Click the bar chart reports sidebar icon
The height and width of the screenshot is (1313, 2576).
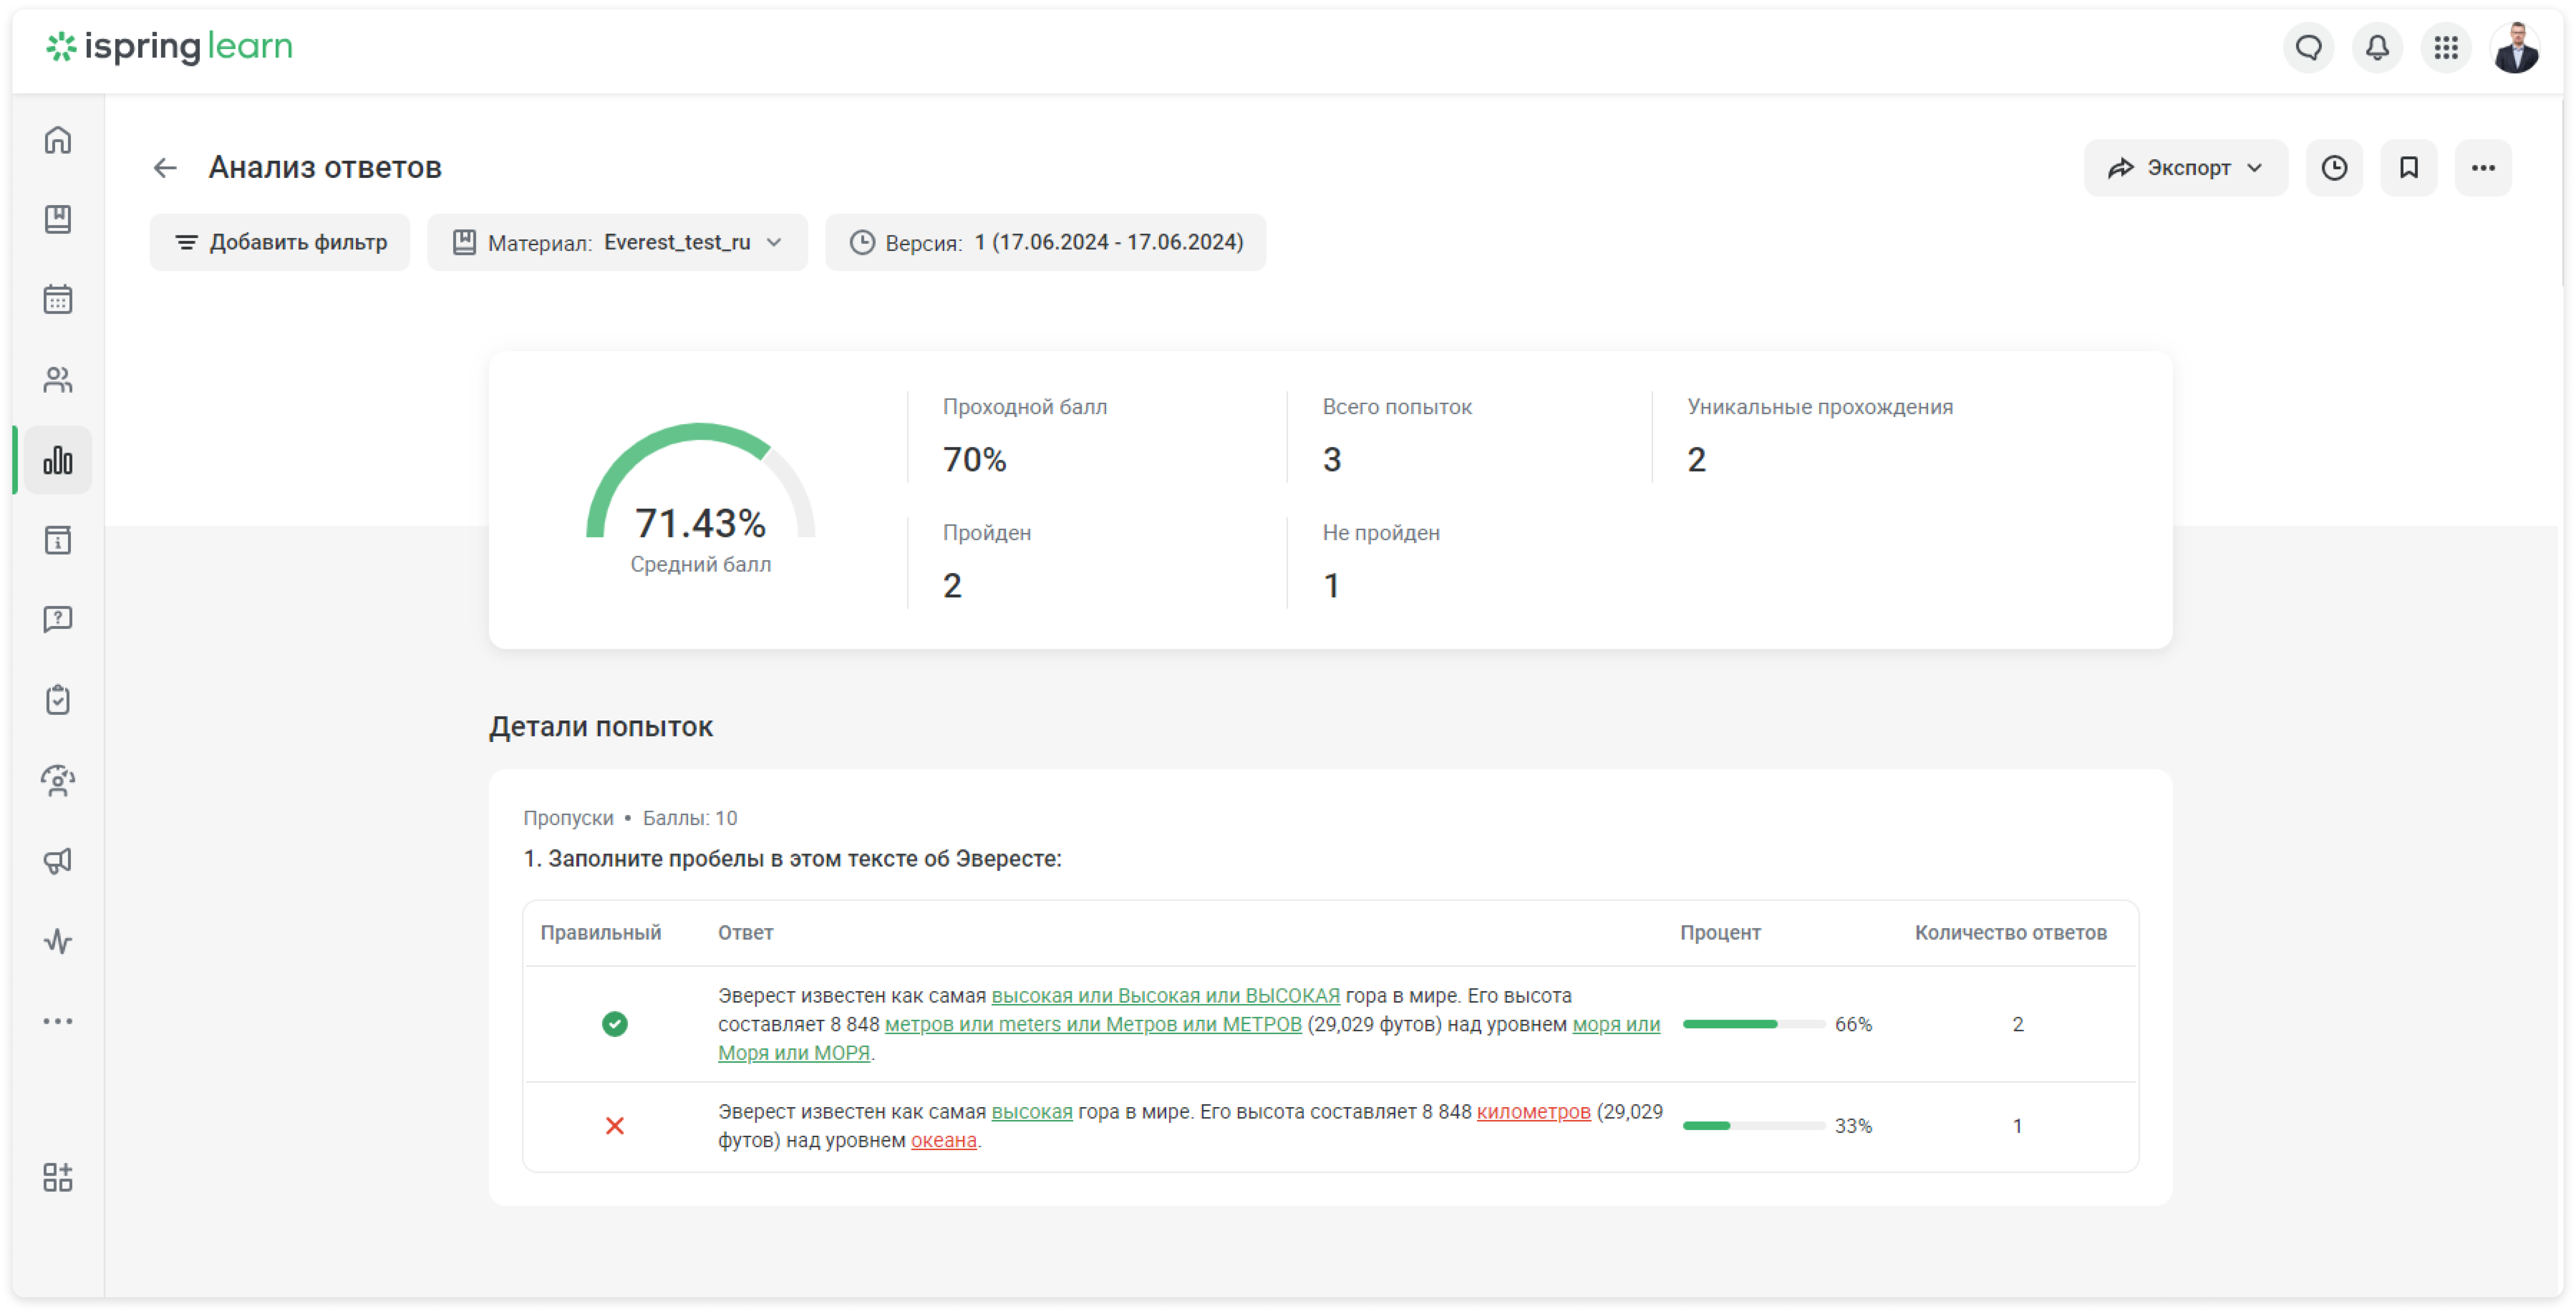point(58,460)
